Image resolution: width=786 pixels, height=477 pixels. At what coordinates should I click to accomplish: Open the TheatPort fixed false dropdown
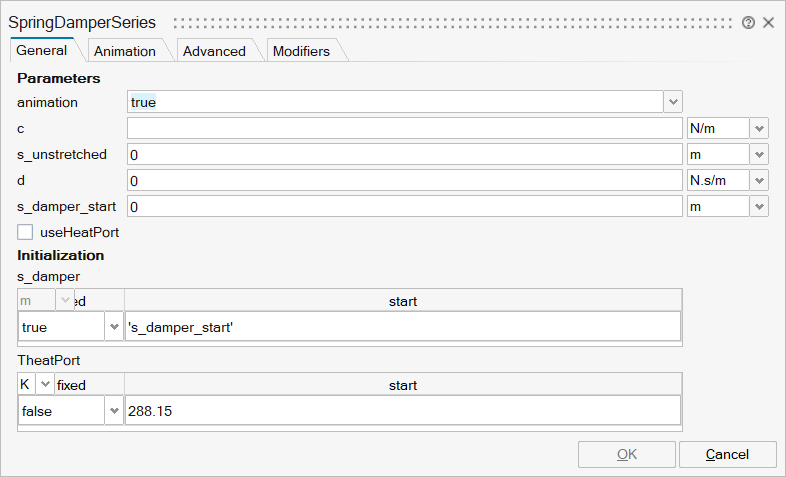tap(113, 411)
